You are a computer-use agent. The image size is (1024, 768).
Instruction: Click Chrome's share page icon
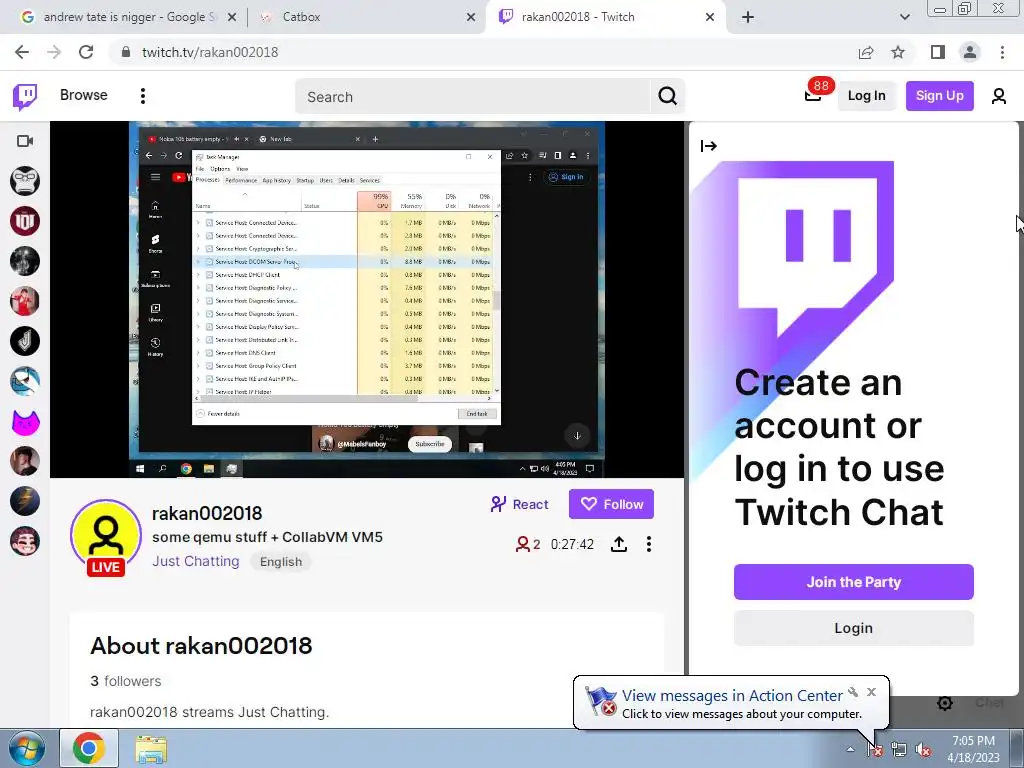click(x=866, y=52)
